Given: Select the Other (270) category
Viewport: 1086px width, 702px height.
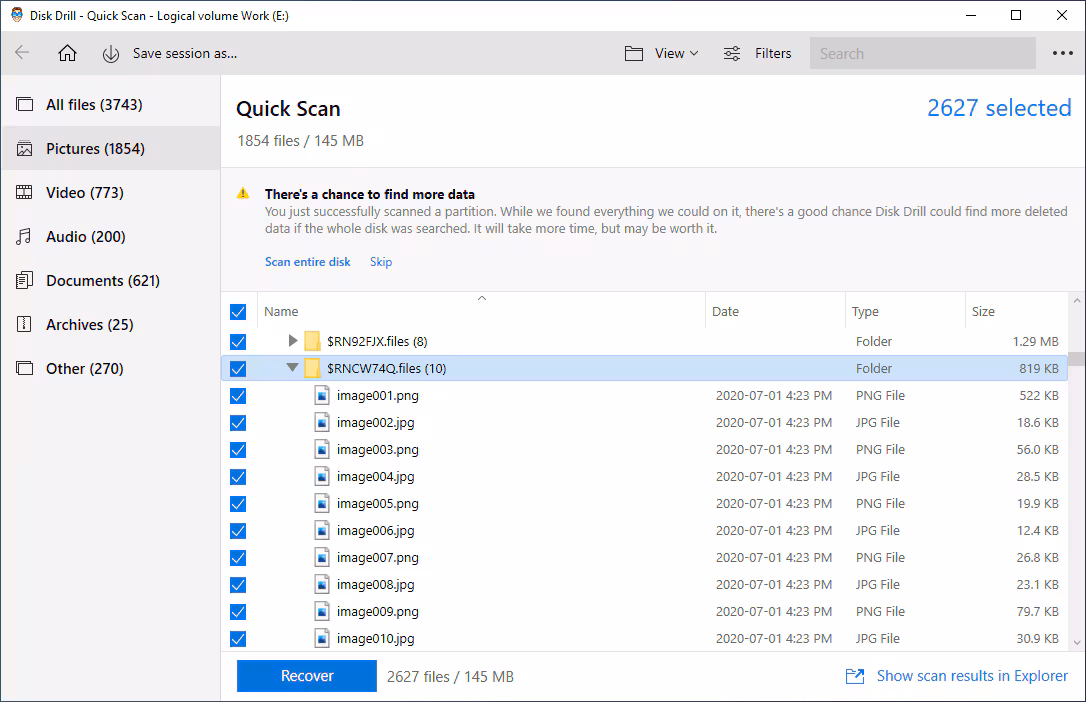Looking at the screenshot, I should point(111,368).
